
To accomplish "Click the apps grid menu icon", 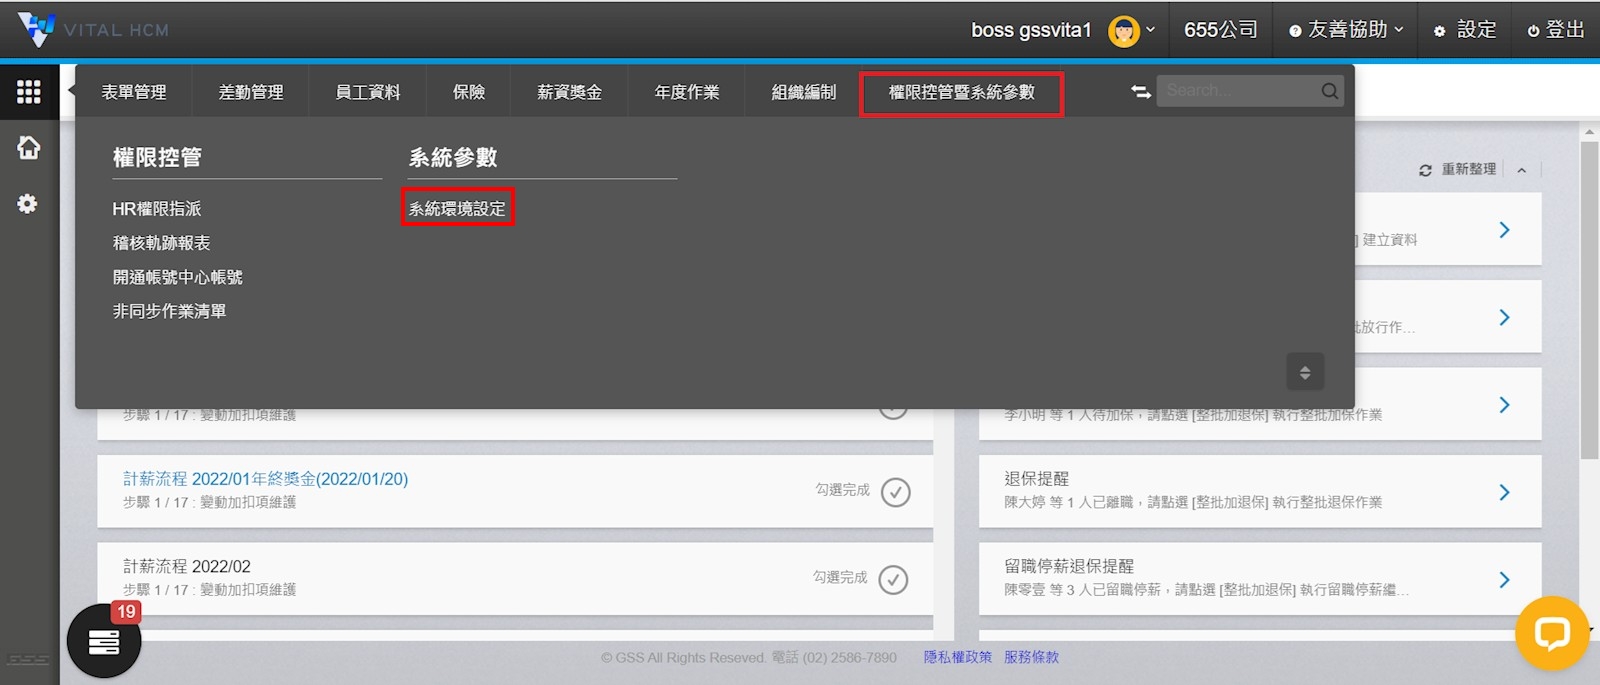I will pyautogui.click(x=28, y=92).
